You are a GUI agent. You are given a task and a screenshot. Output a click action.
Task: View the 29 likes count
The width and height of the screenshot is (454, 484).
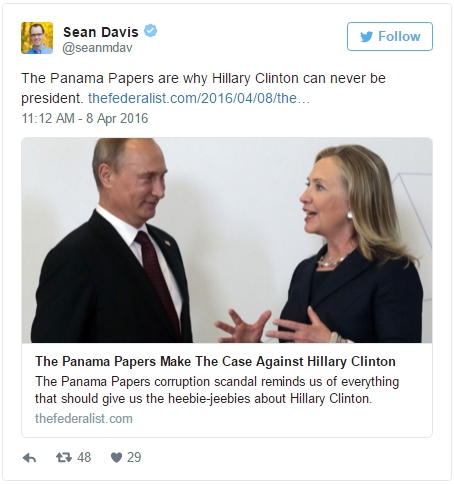pyautogui.click(x=134, y=457)
